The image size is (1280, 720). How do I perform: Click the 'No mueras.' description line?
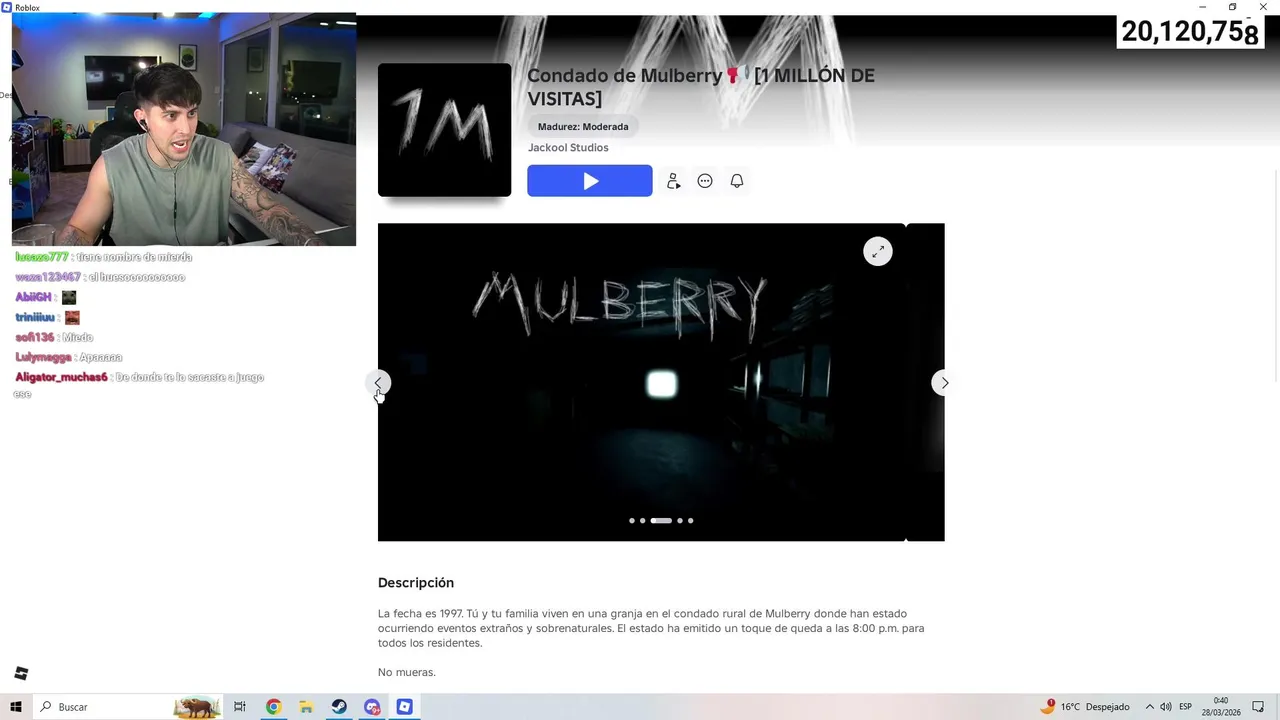click(407, 672)
